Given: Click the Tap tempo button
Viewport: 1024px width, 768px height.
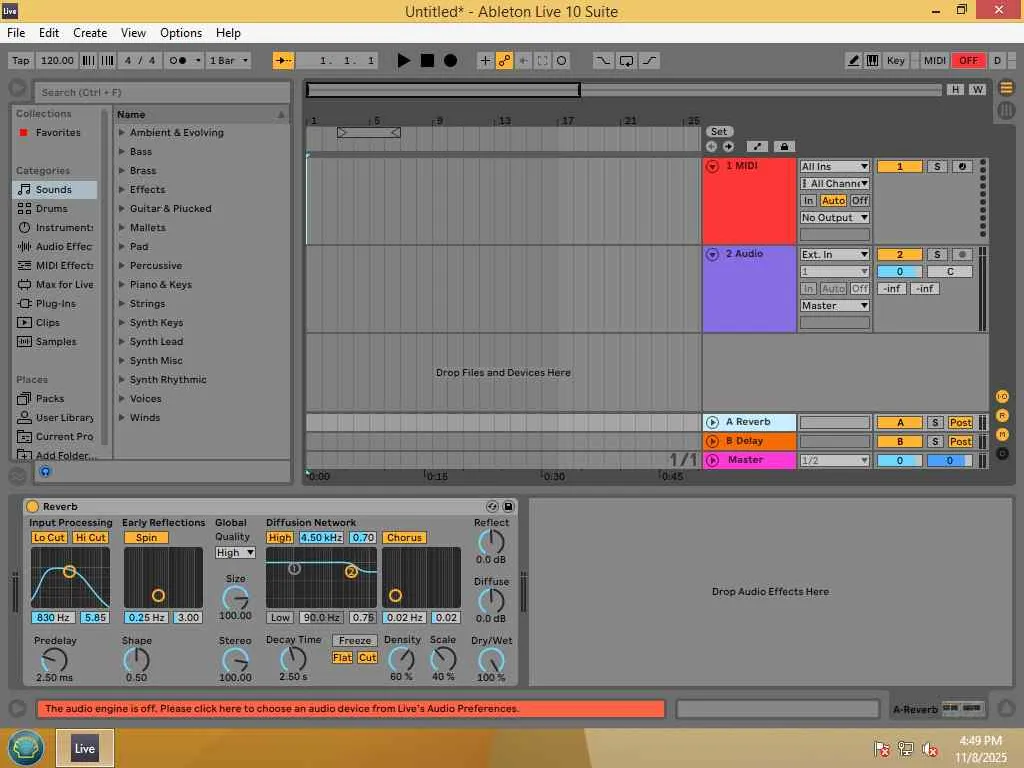Looking at the screenshot, I should (21, 61).
